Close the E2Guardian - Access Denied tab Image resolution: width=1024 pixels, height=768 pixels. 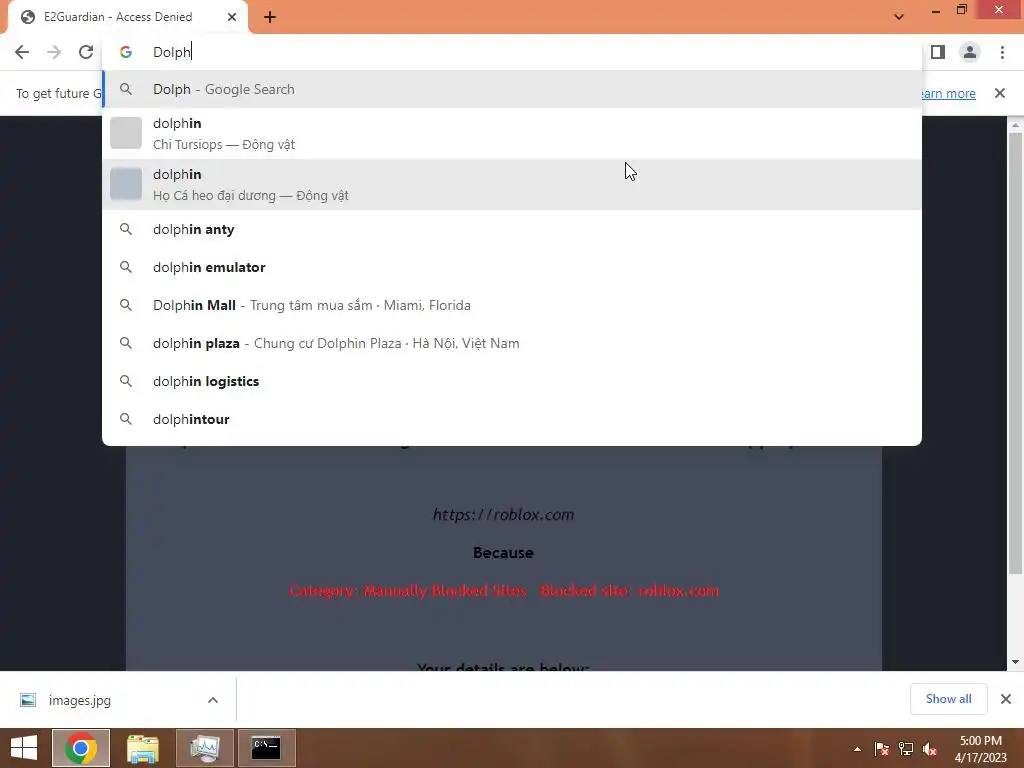[232, 17]
